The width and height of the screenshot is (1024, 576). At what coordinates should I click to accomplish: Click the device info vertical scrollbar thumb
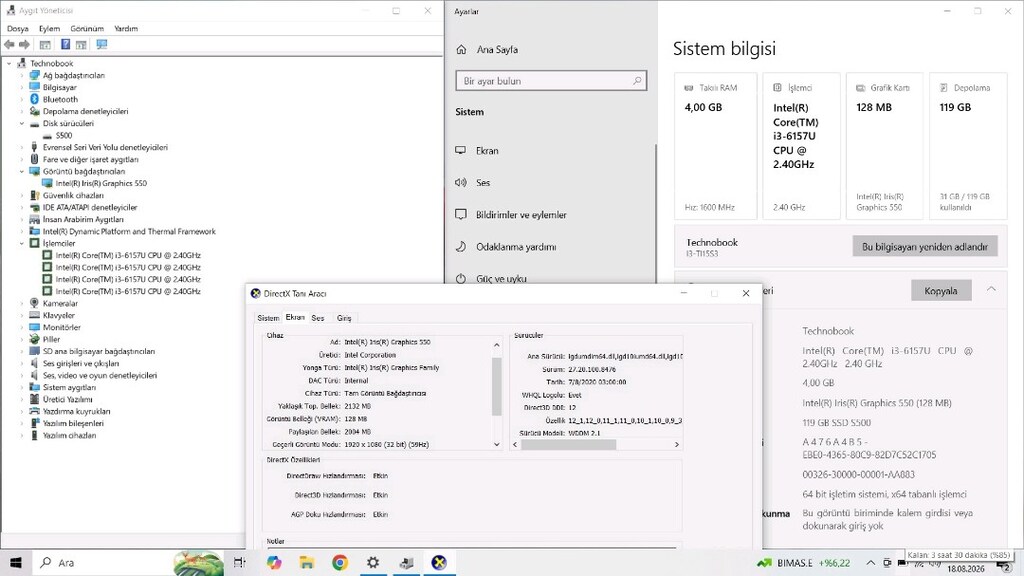(496, 387)
